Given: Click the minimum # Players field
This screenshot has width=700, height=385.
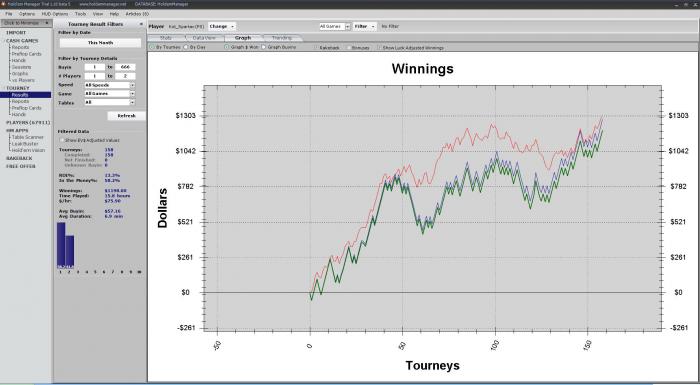Looking at the screenshot, I should click(95, 76).
